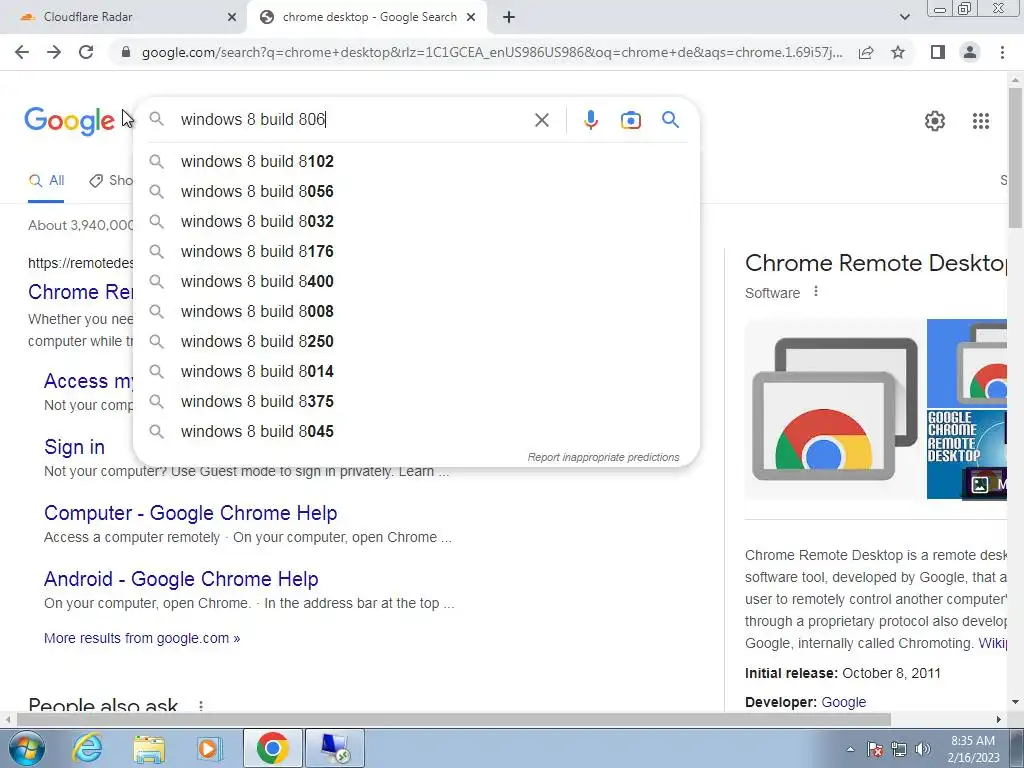Open Sign in sitelink
Image resolution: width=1024 pixels, height=768 pixels.
click(x=74, y=447)
